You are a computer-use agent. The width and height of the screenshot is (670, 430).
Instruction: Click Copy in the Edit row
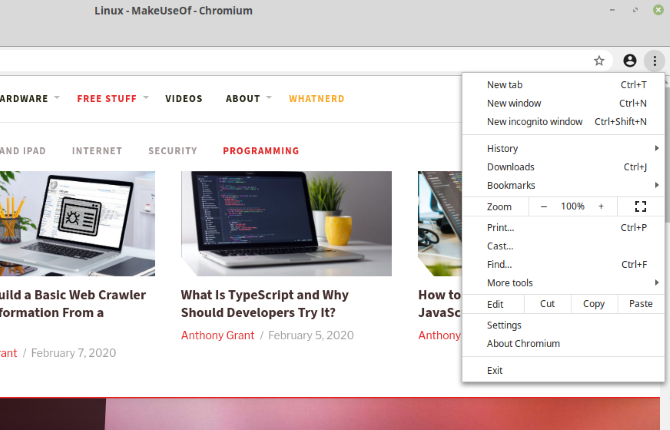[x=594, y=304]
